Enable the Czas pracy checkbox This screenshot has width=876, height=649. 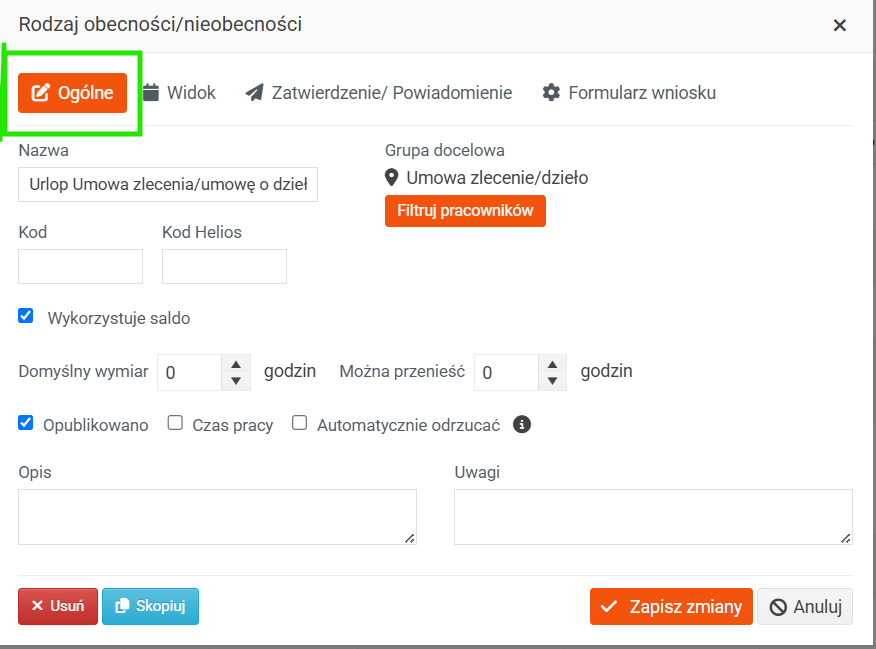[175, 423]
